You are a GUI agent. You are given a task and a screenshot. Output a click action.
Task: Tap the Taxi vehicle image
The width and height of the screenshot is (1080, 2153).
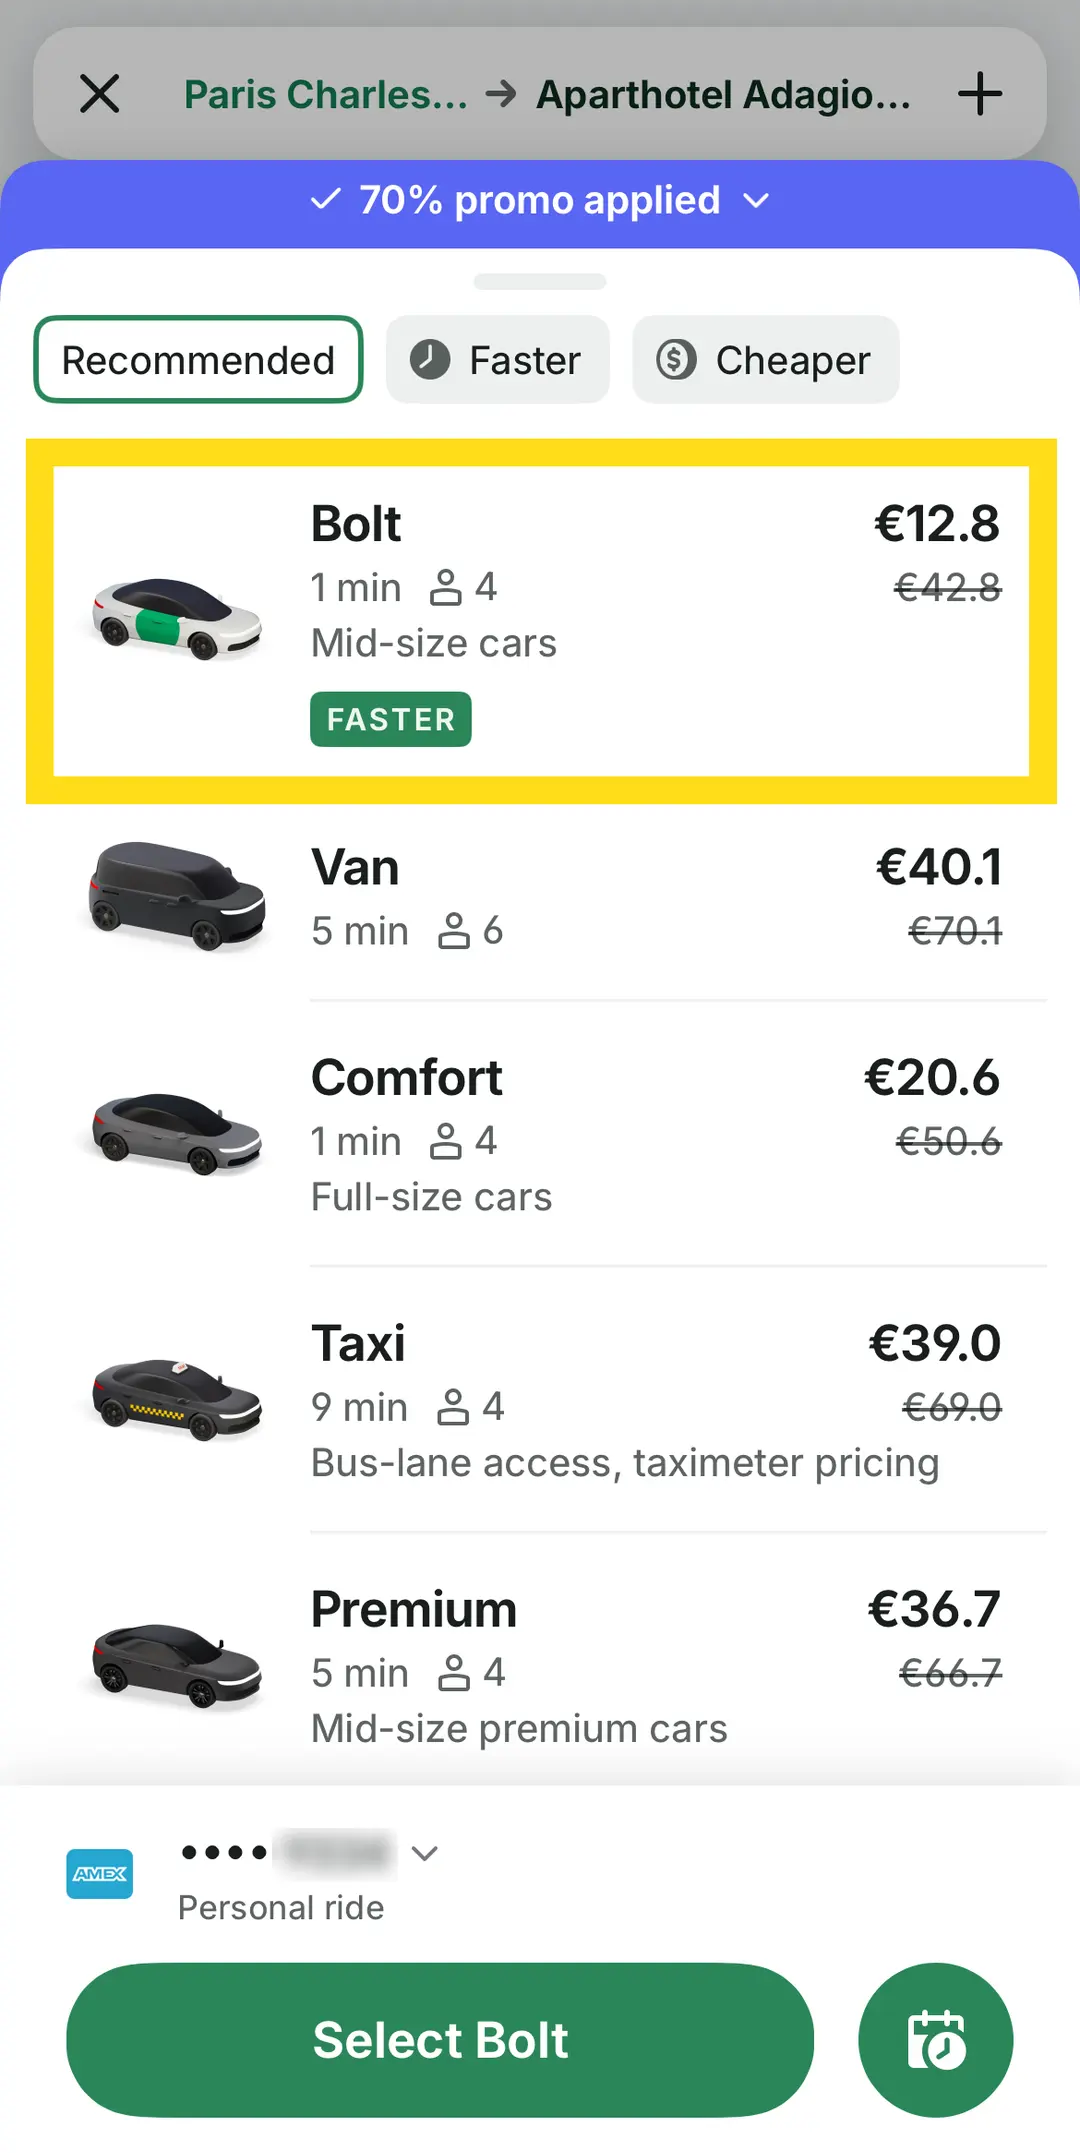177,1399
